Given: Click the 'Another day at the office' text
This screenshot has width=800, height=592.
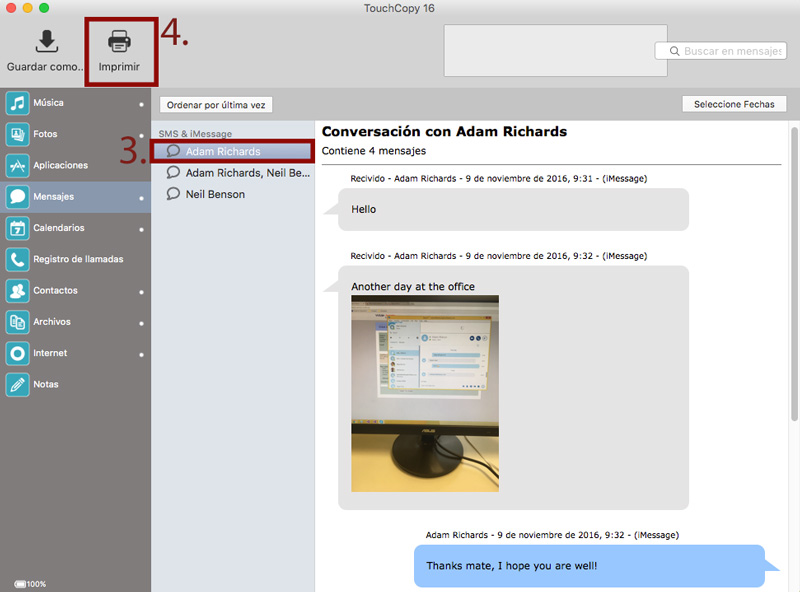Looking at the screenshot, I should [x=413, y=286].
